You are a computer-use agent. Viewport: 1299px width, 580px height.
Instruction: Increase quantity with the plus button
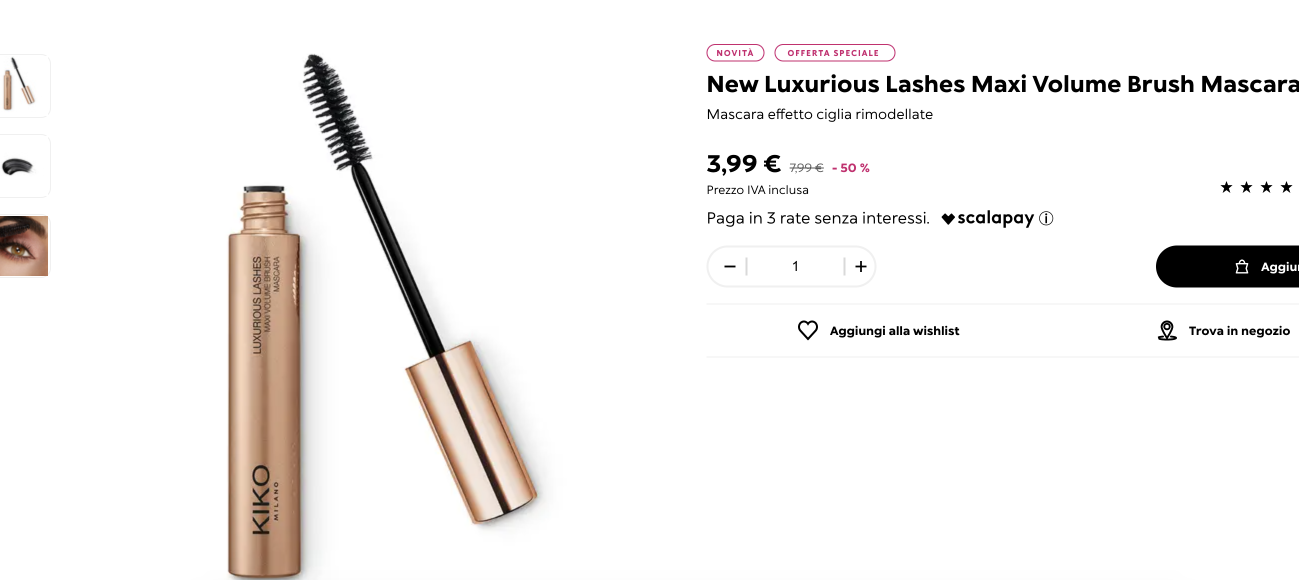[x=861, y=266]
